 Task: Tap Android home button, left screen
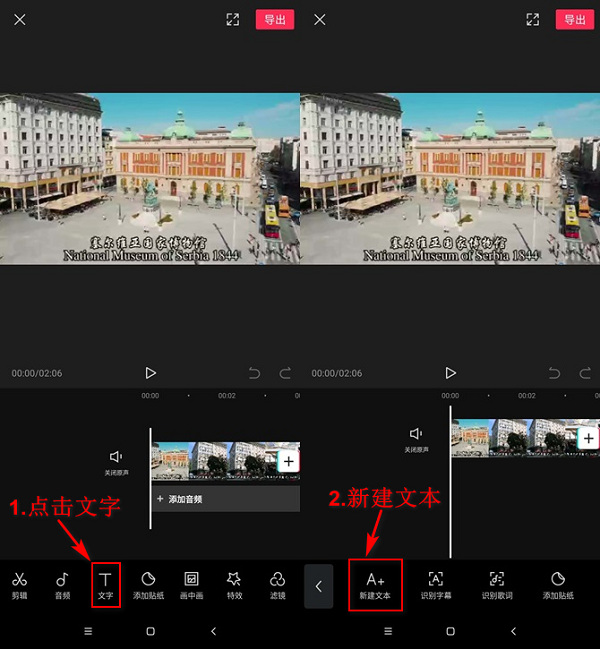(x=151, y=631)
